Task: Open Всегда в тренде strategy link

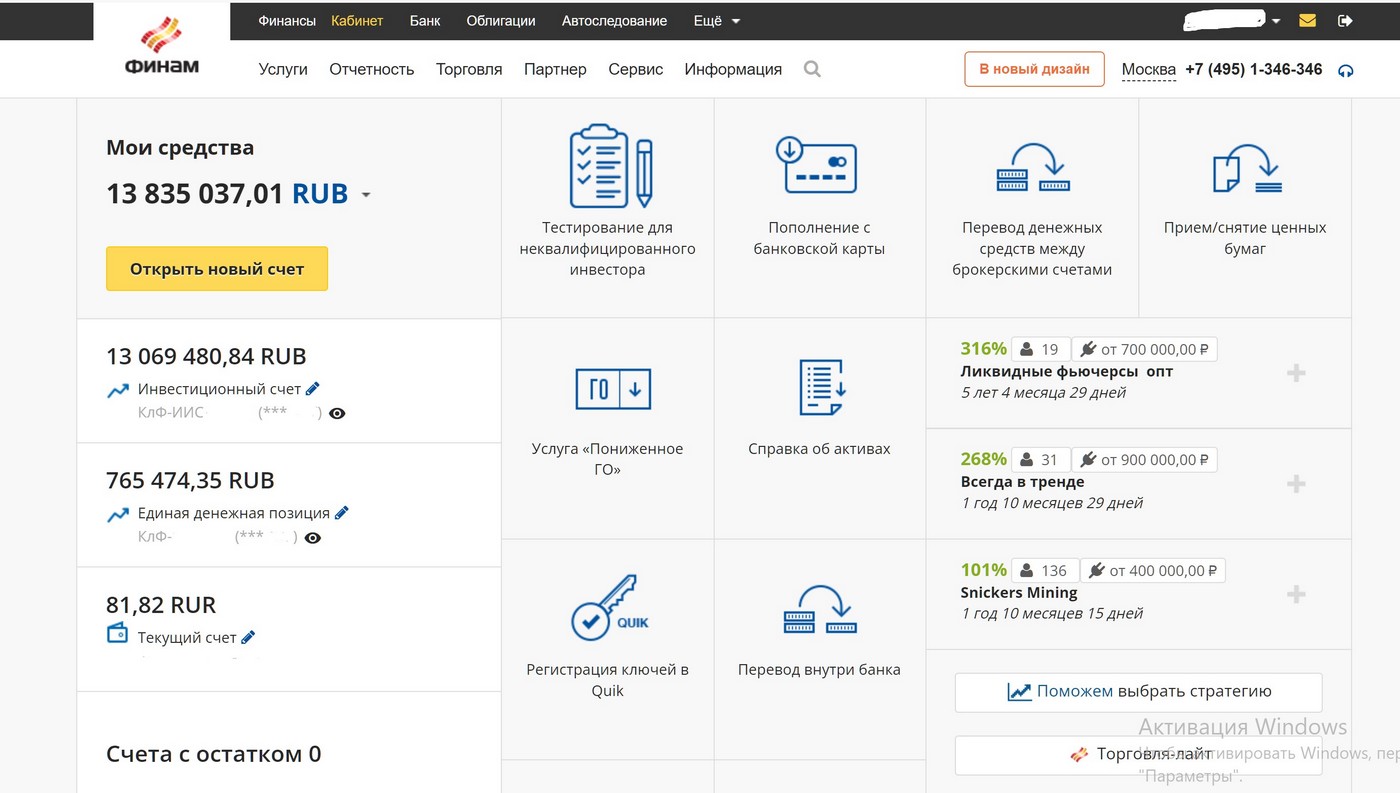Action: (x=1022, y=482)
